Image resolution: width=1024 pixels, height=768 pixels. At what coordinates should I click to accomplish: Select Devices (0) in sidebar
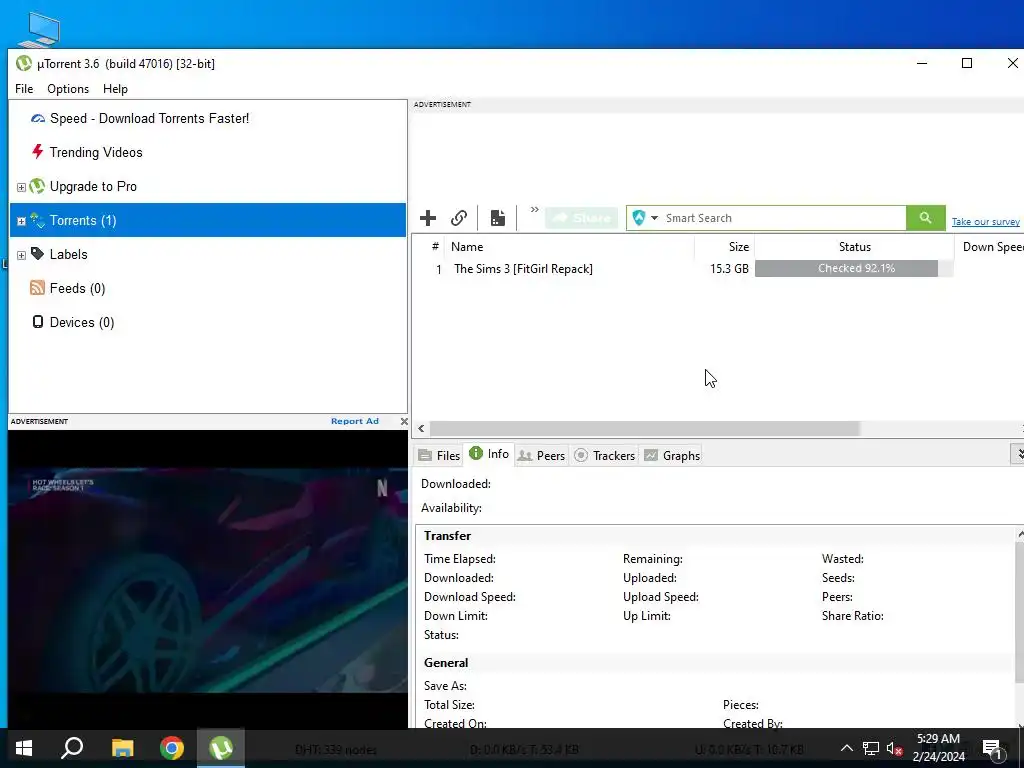(x=82, y=322)
